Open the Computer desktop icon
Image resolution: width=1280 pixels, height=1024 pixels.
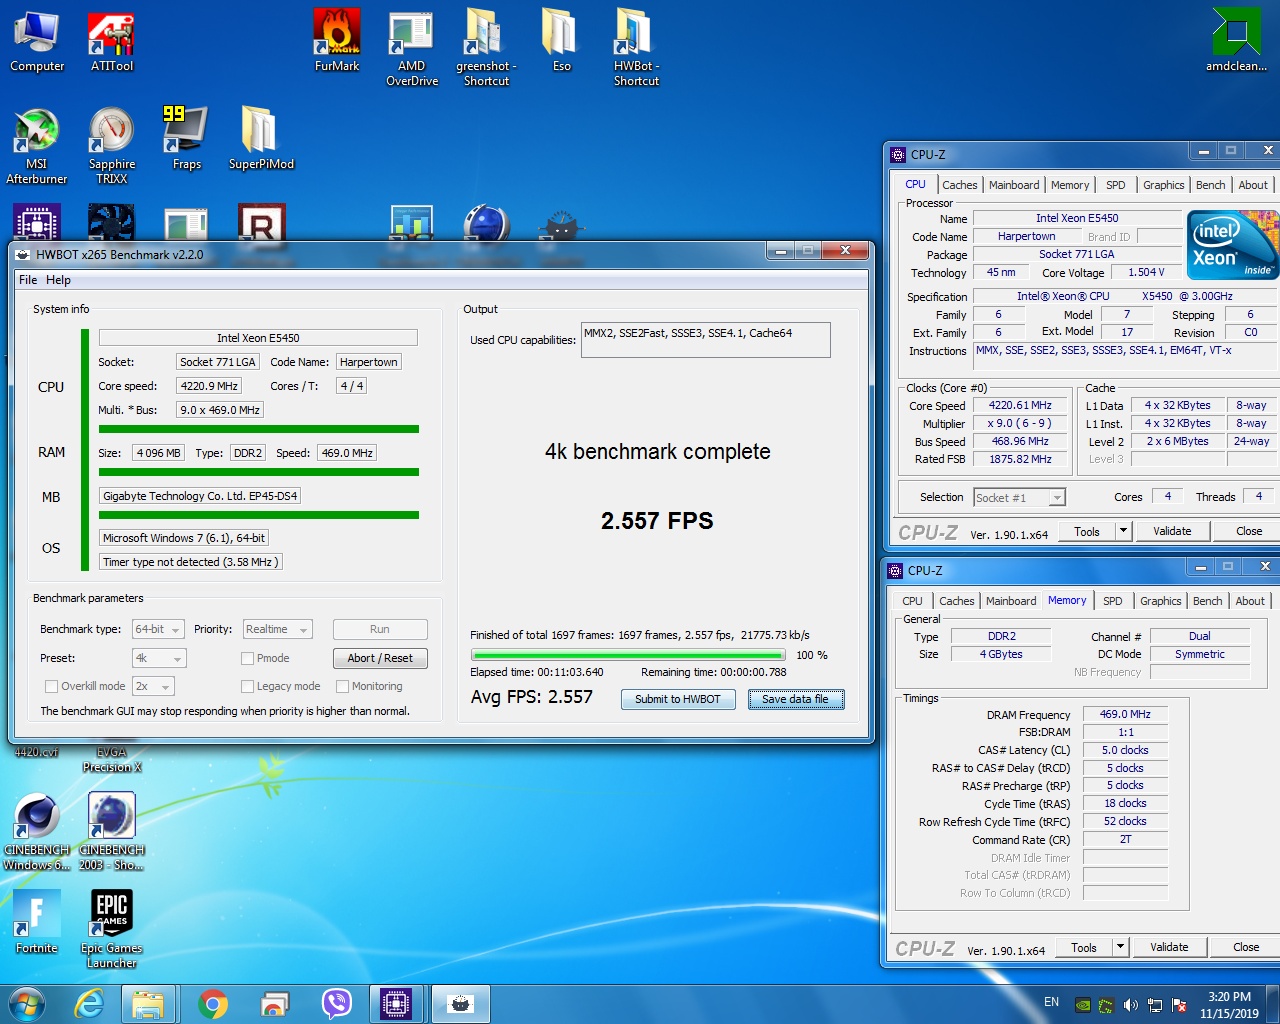click(37, 42)
